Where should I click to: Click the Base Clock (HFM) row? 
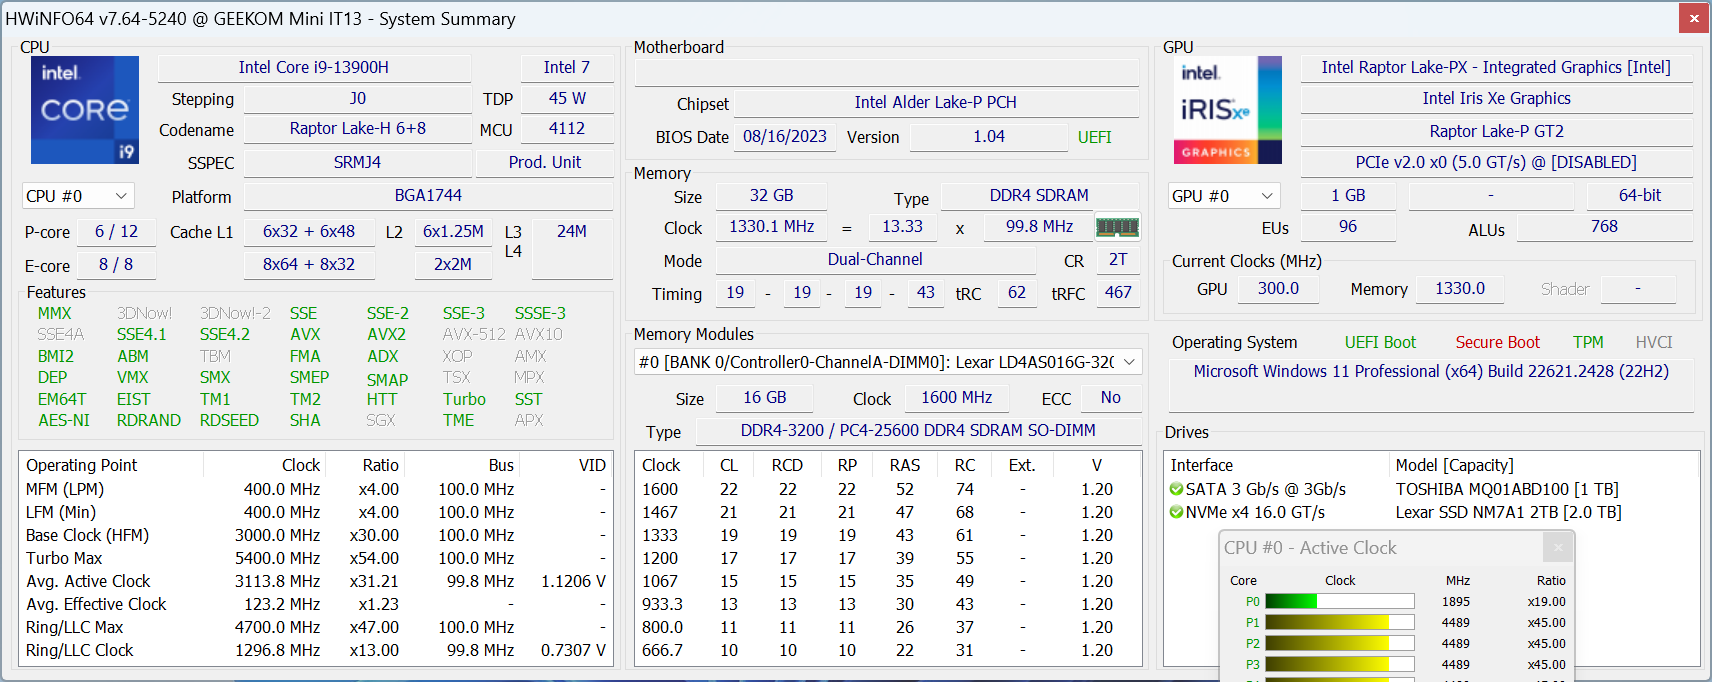(316, 535)
